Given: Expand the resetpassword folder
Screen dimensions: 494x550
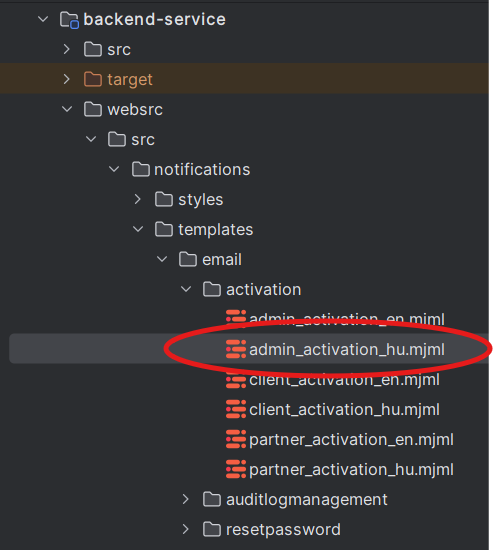Looking at the screenshot, I should click(186, 529).
